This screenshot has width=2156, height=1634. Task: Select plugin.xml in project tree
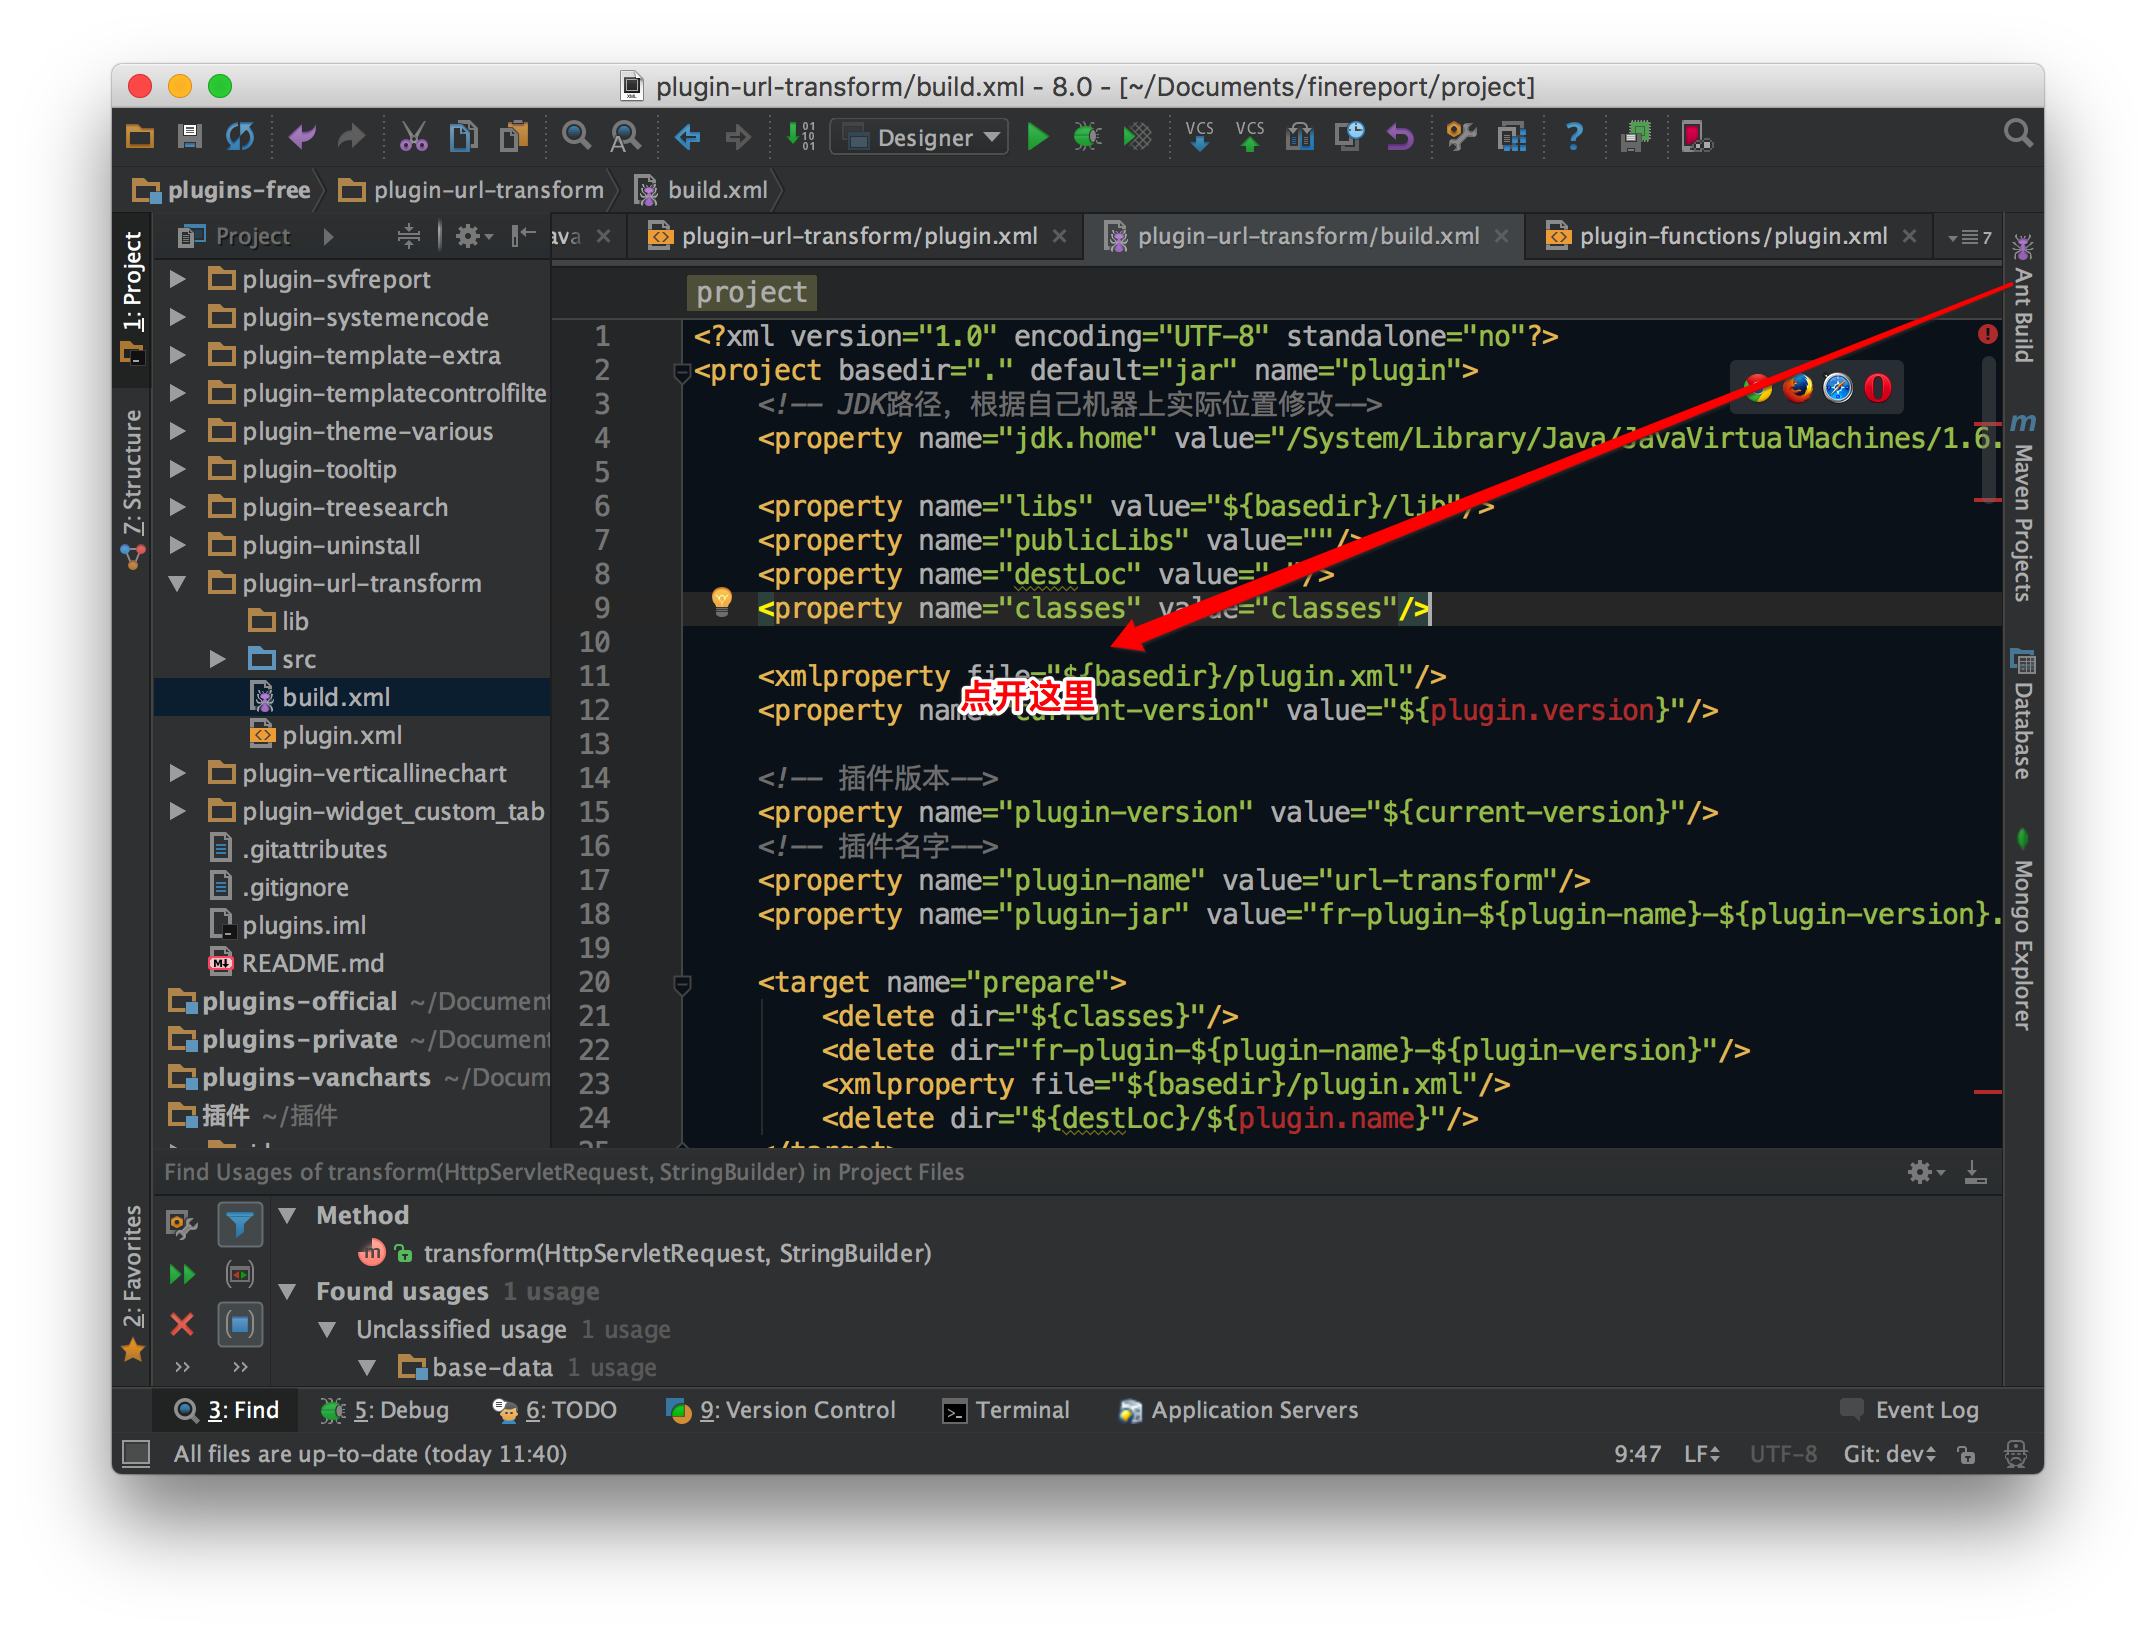[x=341, y=735]
